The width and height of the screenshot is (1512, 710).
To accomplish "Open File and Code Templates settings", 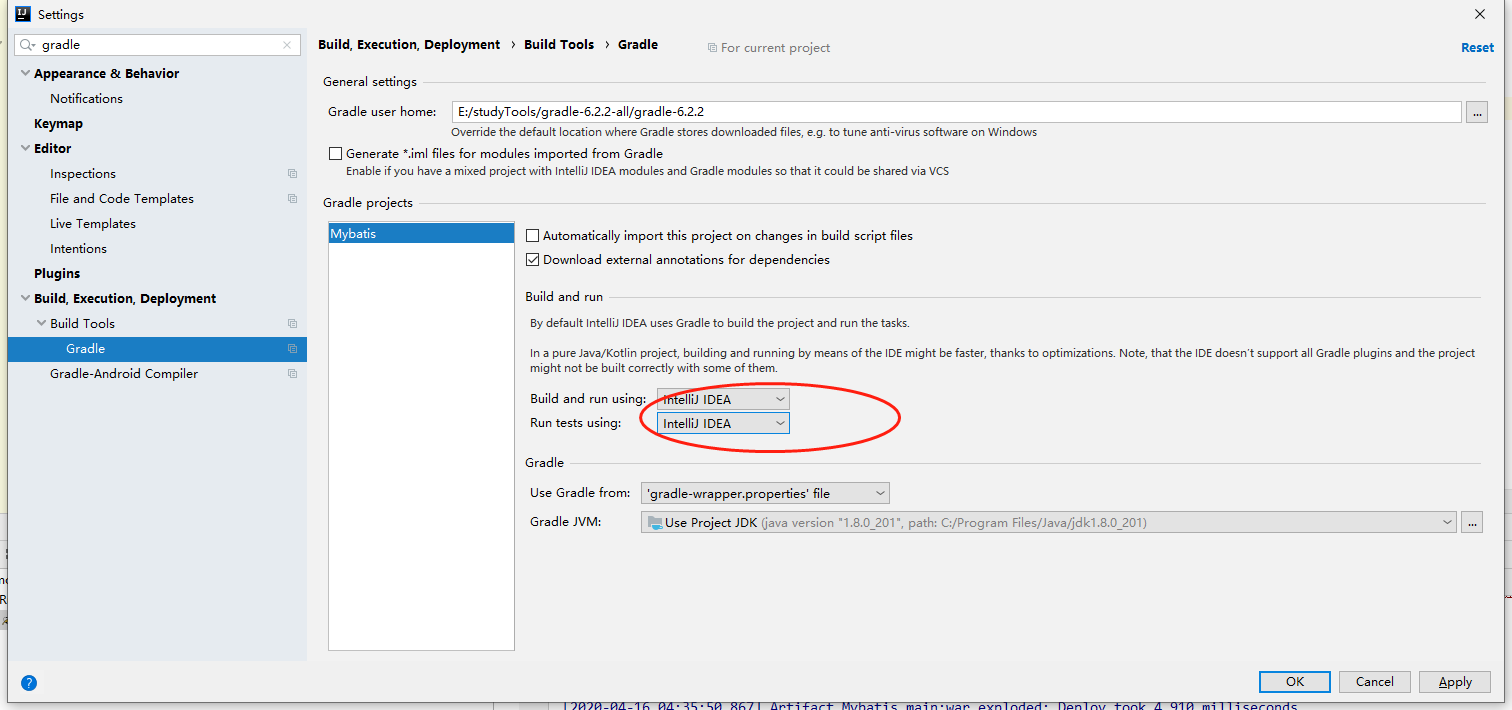I will [x=122, y=199].
